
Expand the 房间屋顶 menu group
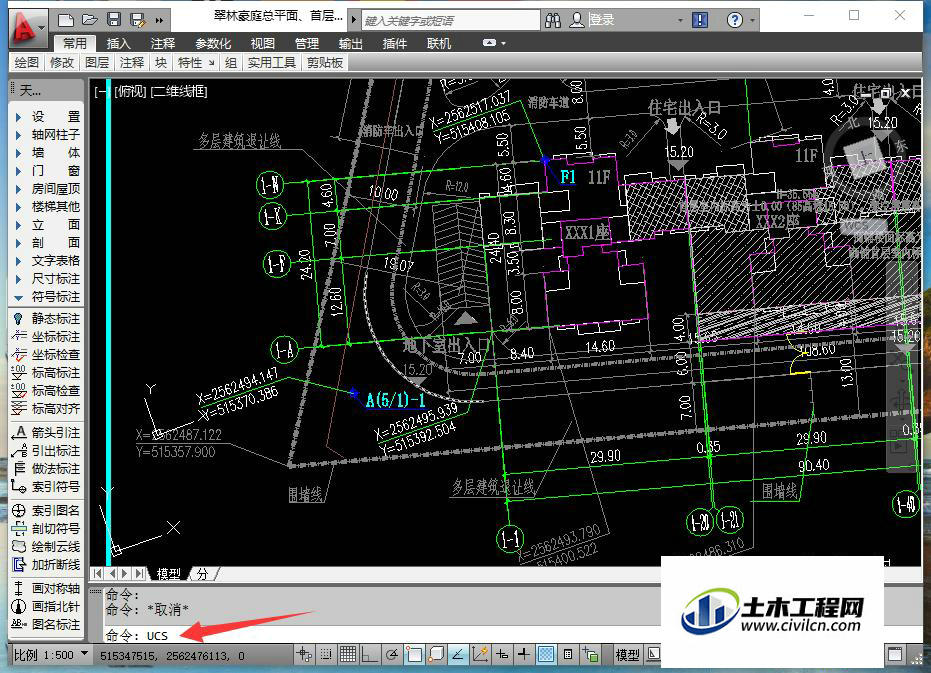tap(47, 189)
